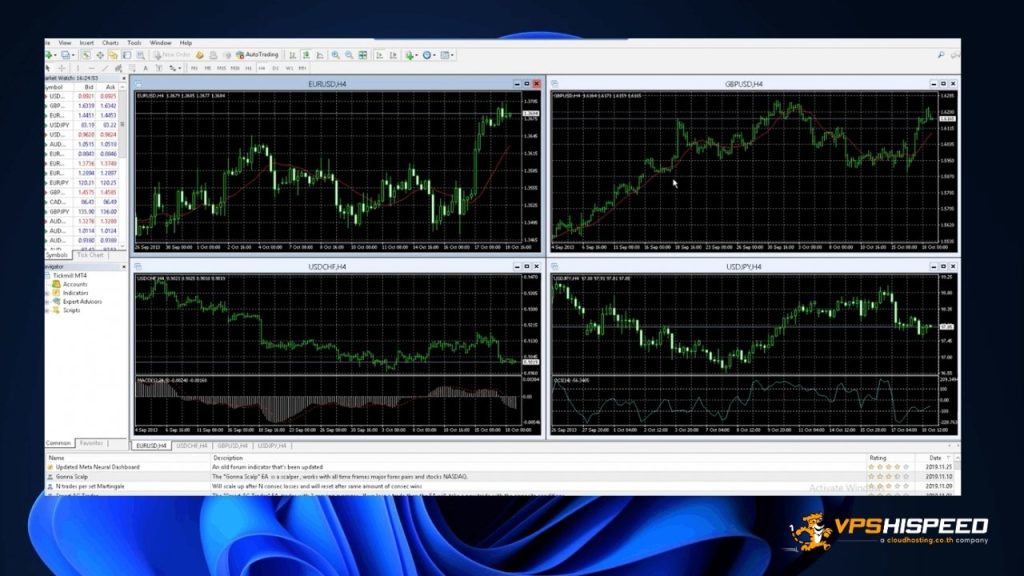This screenshot has width=1024, height=576.
Task: Select the Horizontal Line drawing tool
Action: coord(92,68)
